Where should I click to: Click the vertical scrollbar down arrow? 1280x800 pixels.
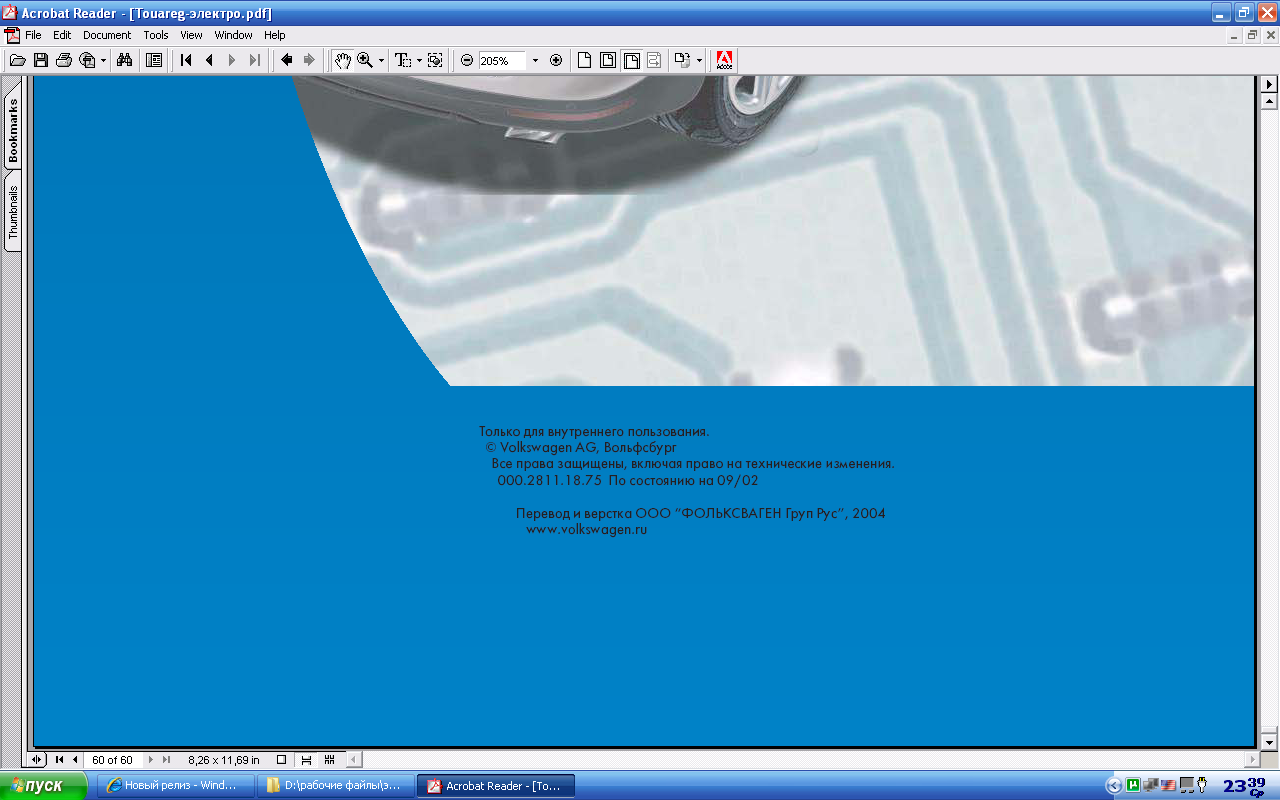pyautogui.click(x=1270, y=743)
